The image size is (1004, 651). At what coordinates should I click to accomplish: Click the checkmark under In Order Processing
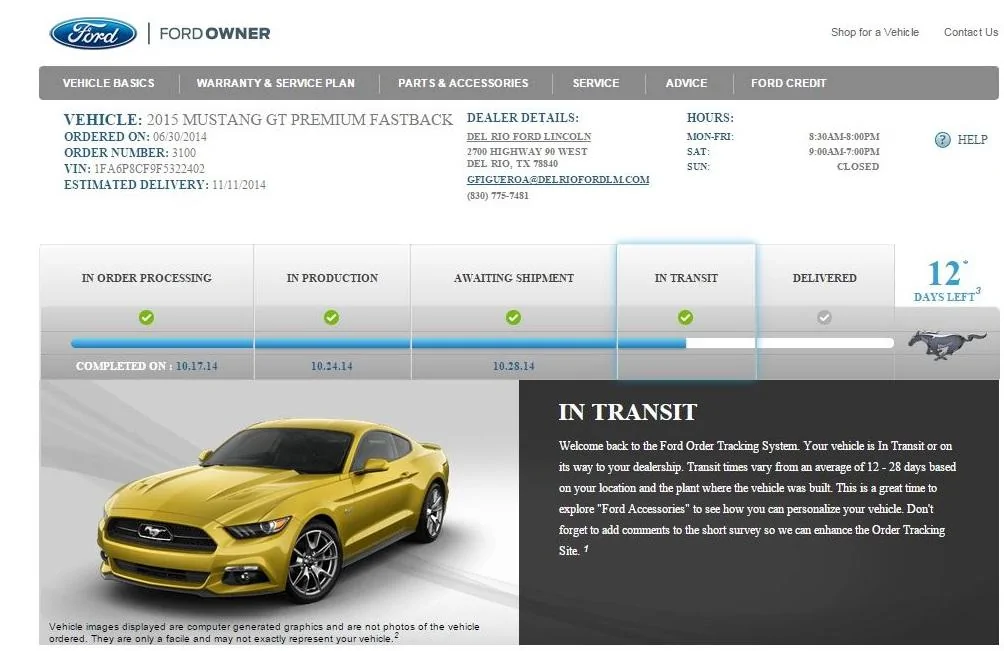tap(147, 317)
